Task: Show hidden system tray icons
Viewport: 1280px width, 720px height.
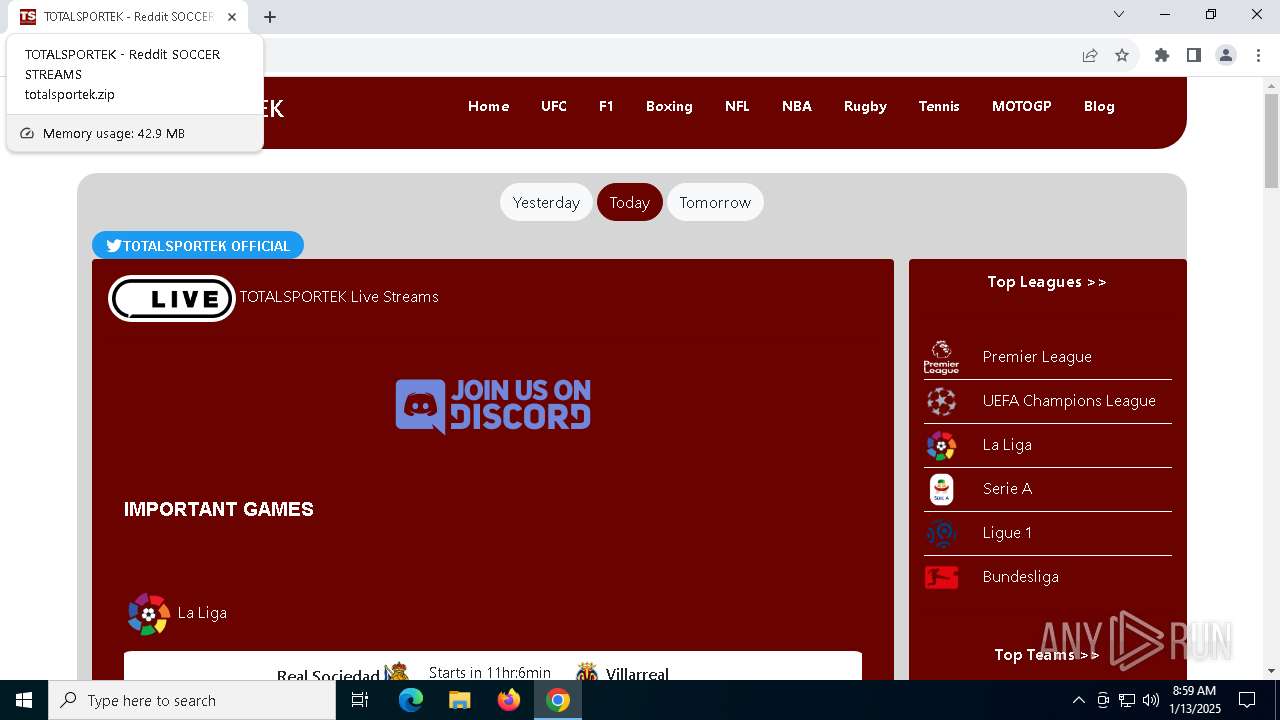Action: click(x=1078, y=700)
